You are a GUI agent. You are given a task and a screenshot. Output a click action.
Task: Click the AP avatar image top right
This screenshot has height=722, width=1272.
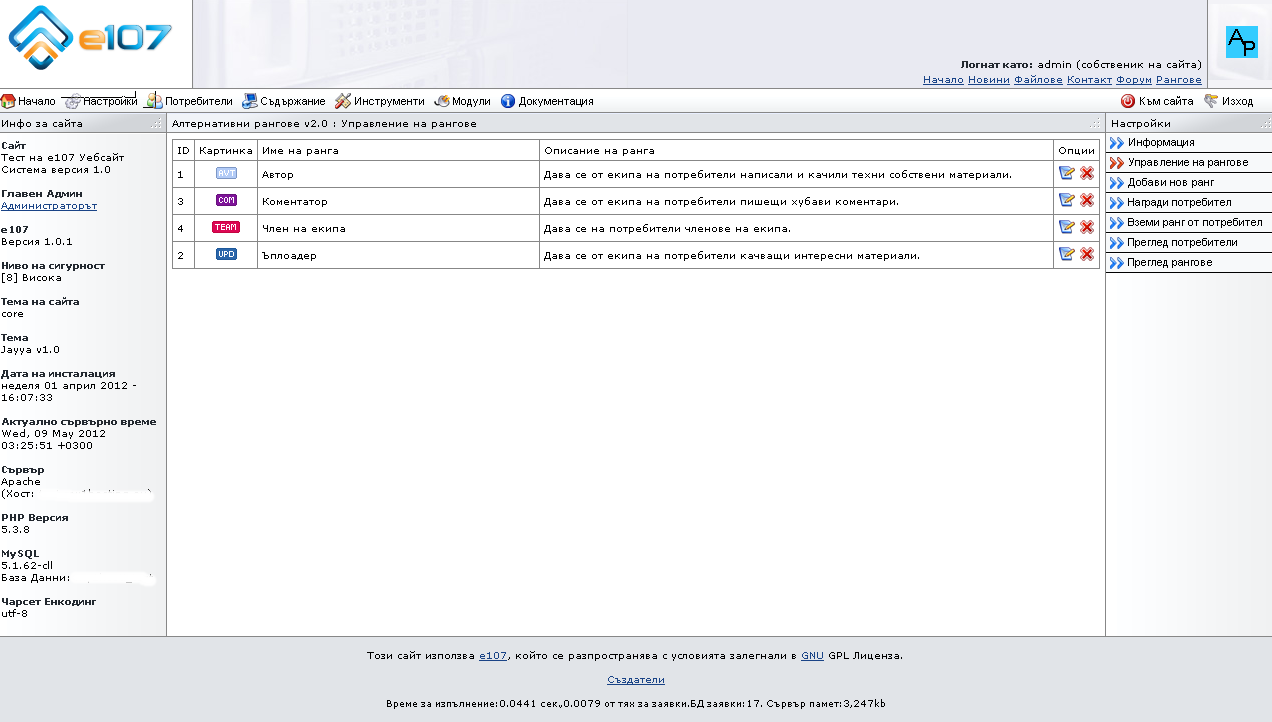(x=1241, y=44)
